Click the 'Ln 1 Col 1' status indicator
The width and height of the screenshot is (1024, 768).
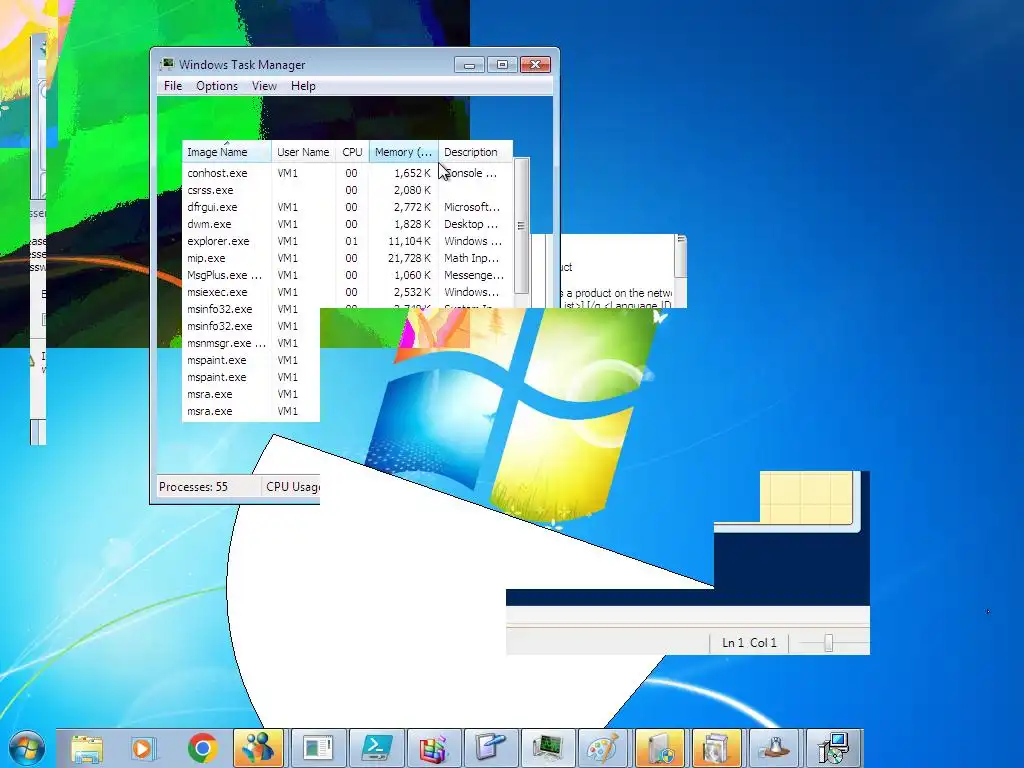[749, 643]
